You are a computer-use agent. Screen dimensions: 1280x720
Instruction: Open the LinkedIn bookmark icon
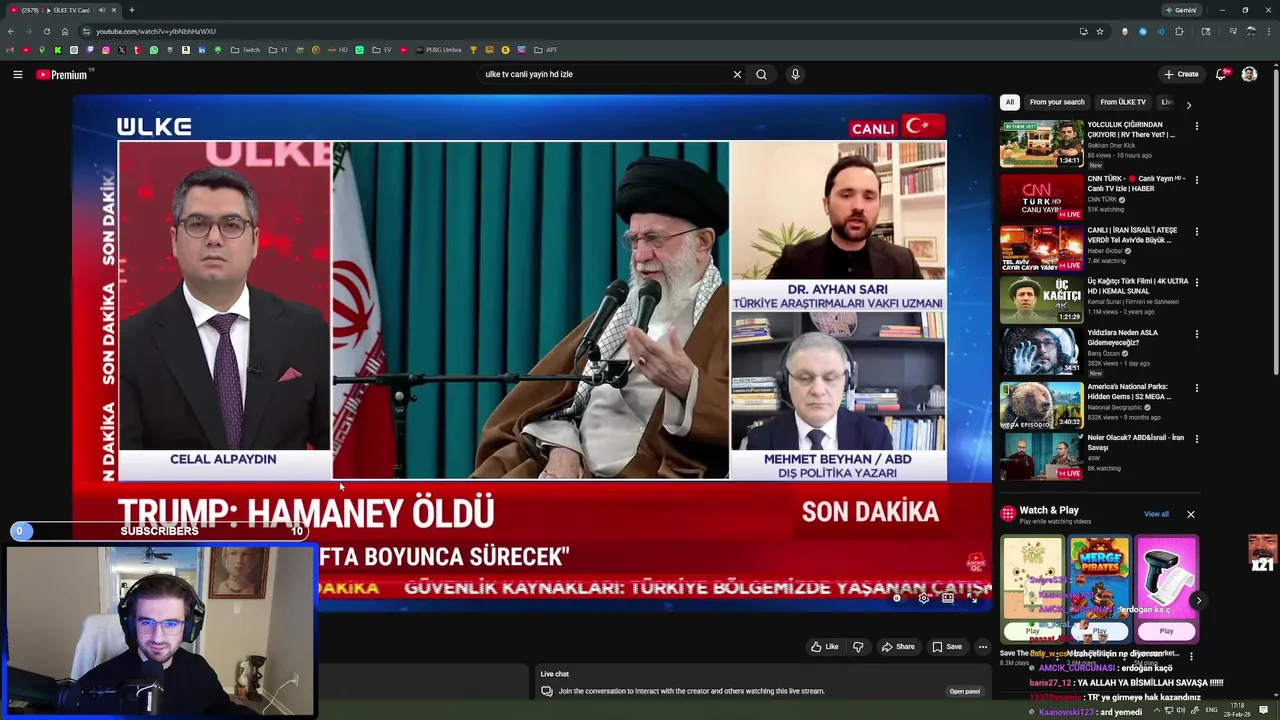[202, 50]
